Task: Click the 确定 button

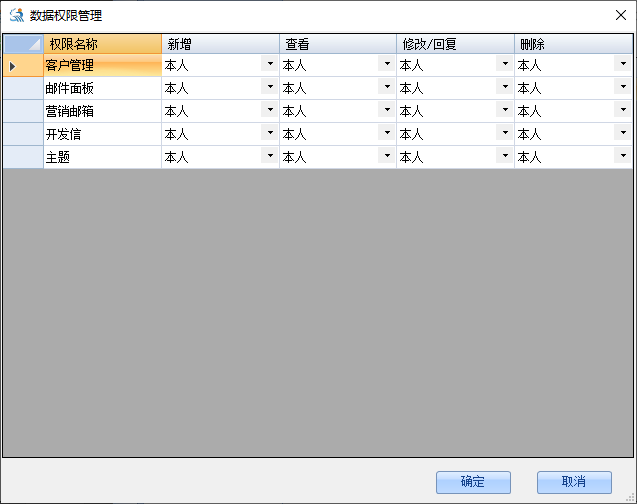Action: tap(473, 482)
